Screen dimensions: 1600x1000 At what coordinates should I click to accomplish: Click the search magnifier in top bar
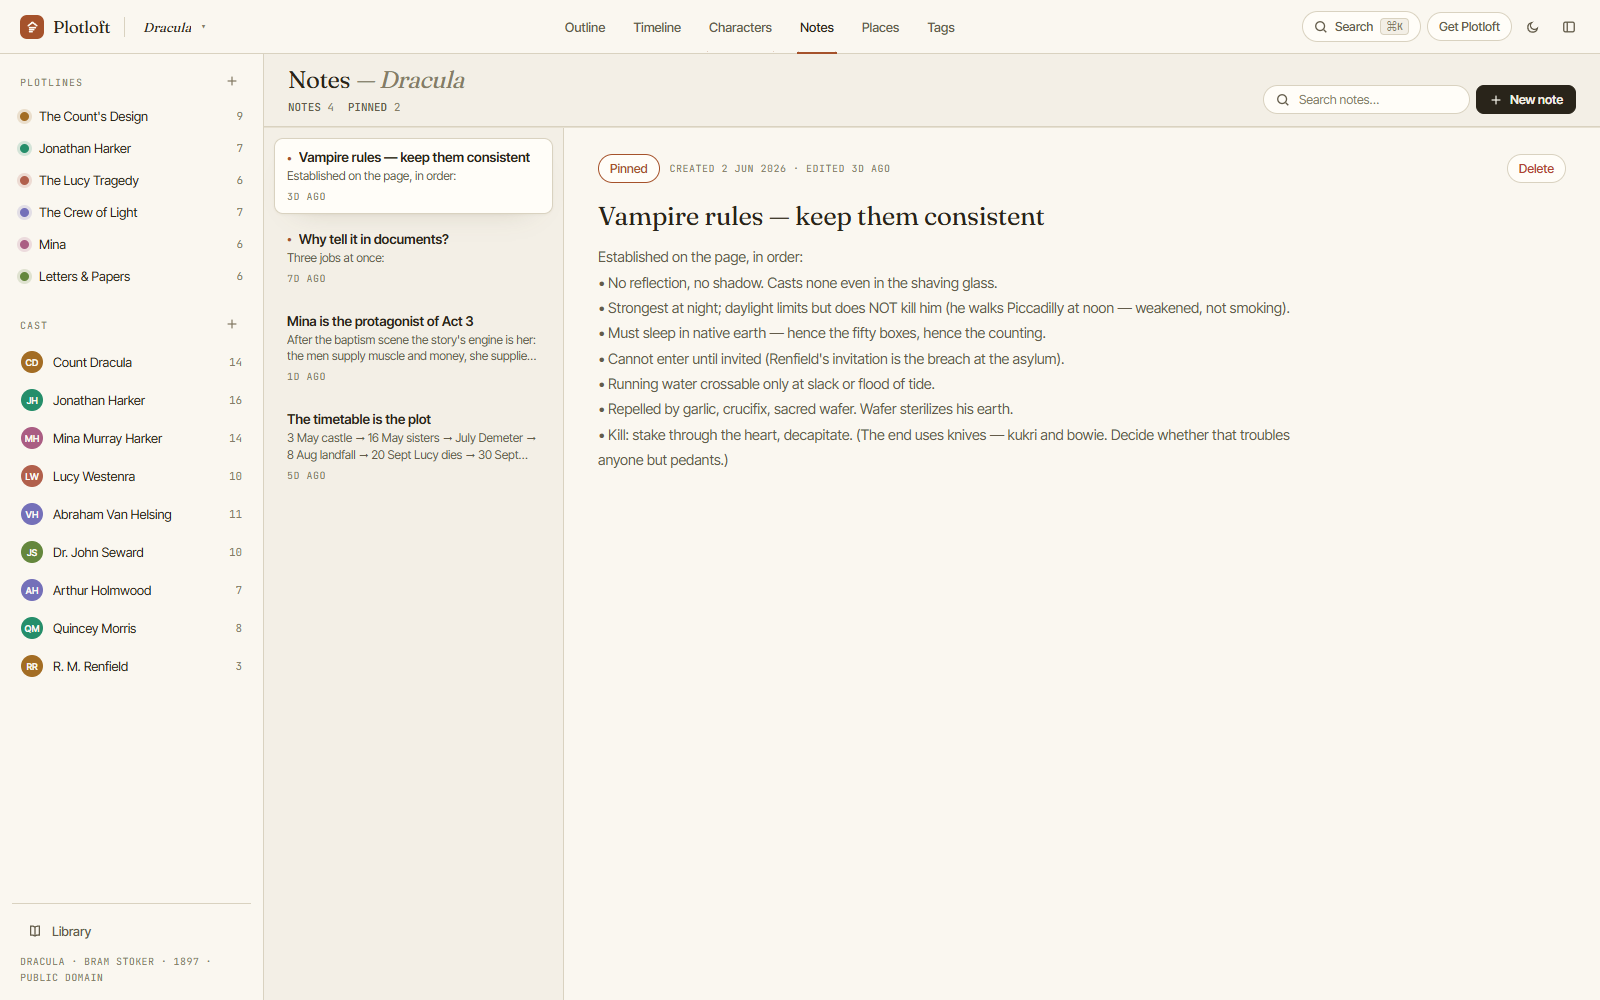(1321, 27)
